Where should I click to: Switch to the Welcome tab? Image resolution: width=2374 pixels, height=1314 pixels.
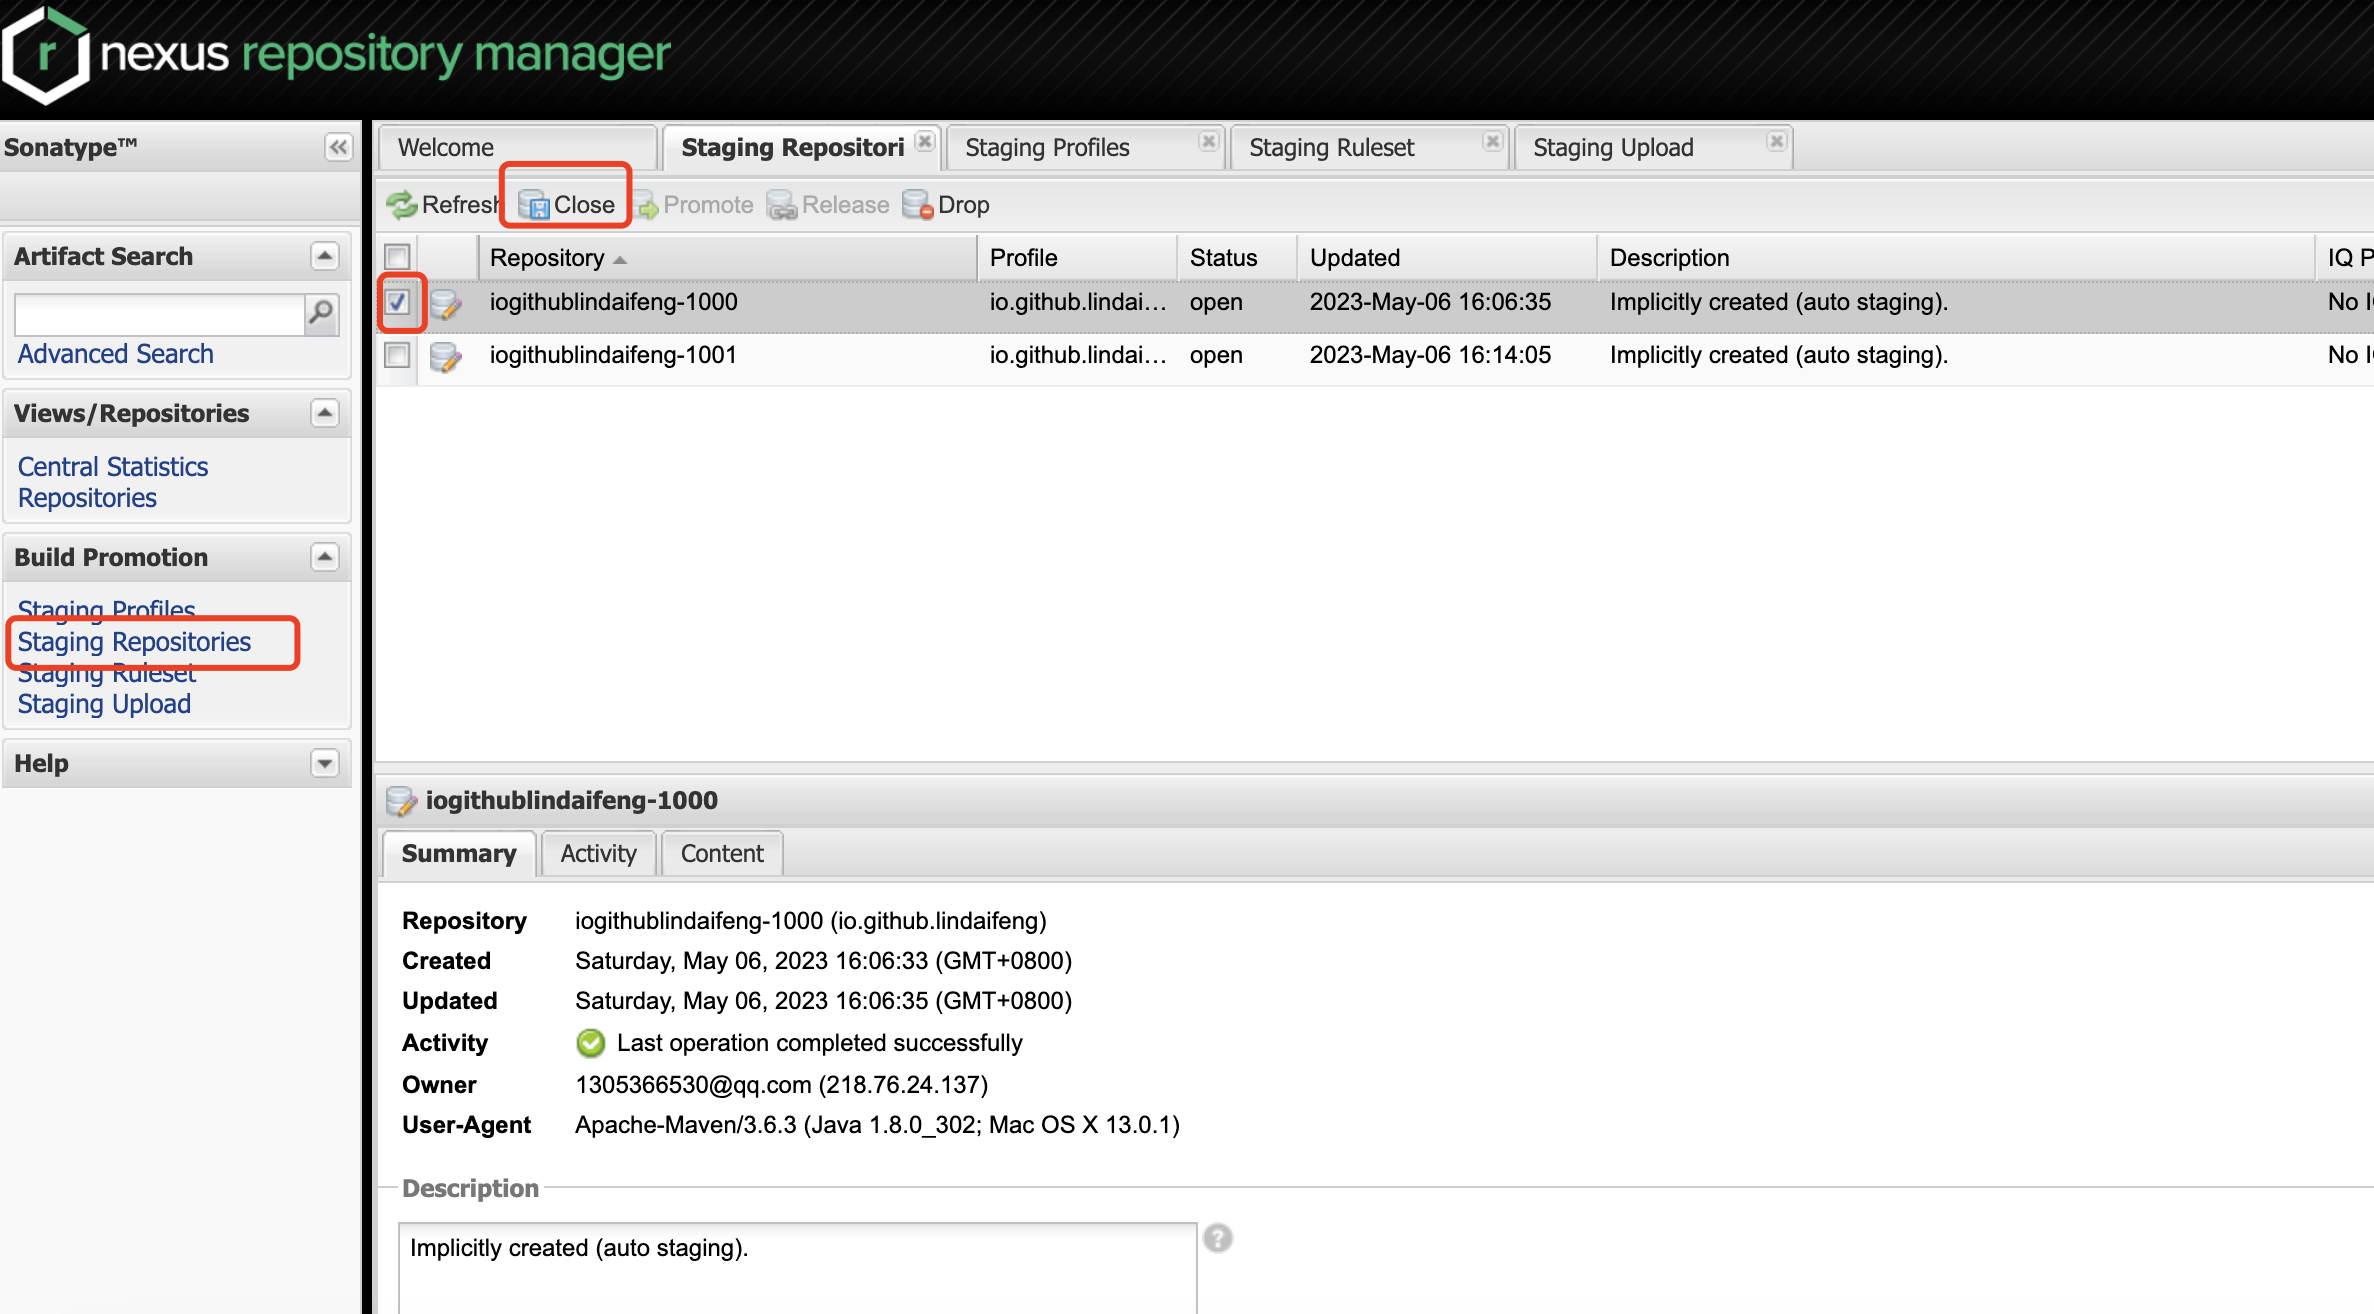(x=518, y=148)
